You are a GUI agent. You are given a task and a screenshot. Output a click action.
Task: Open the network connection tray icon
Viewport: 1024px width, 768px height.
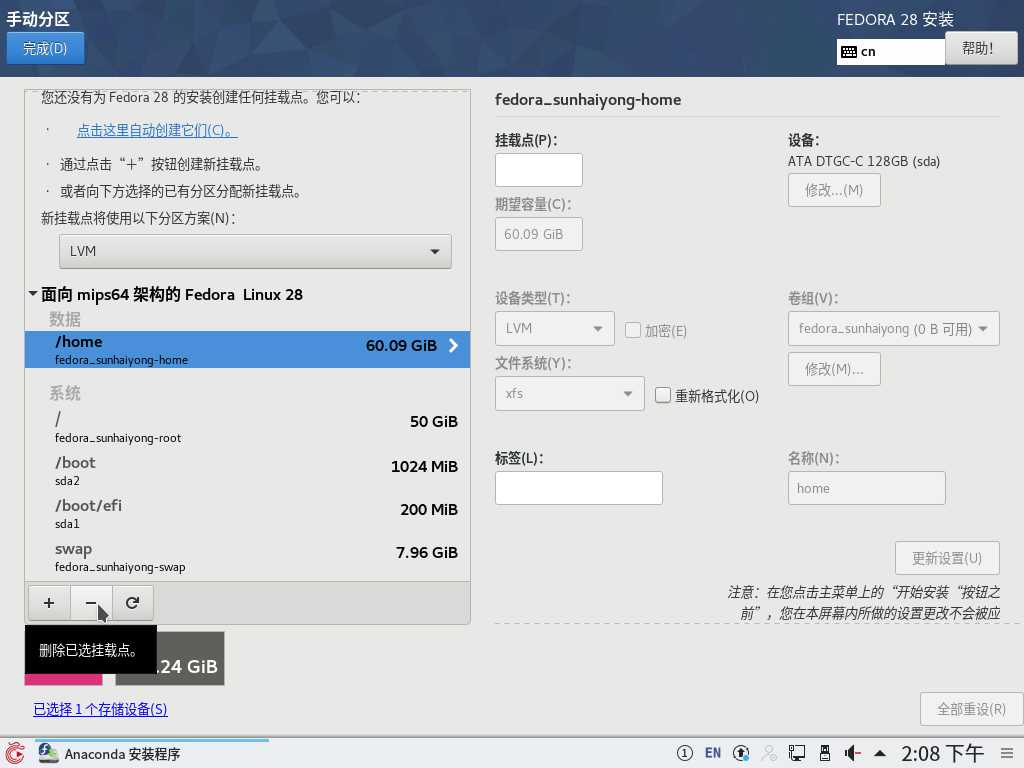[x=797, y=754]
